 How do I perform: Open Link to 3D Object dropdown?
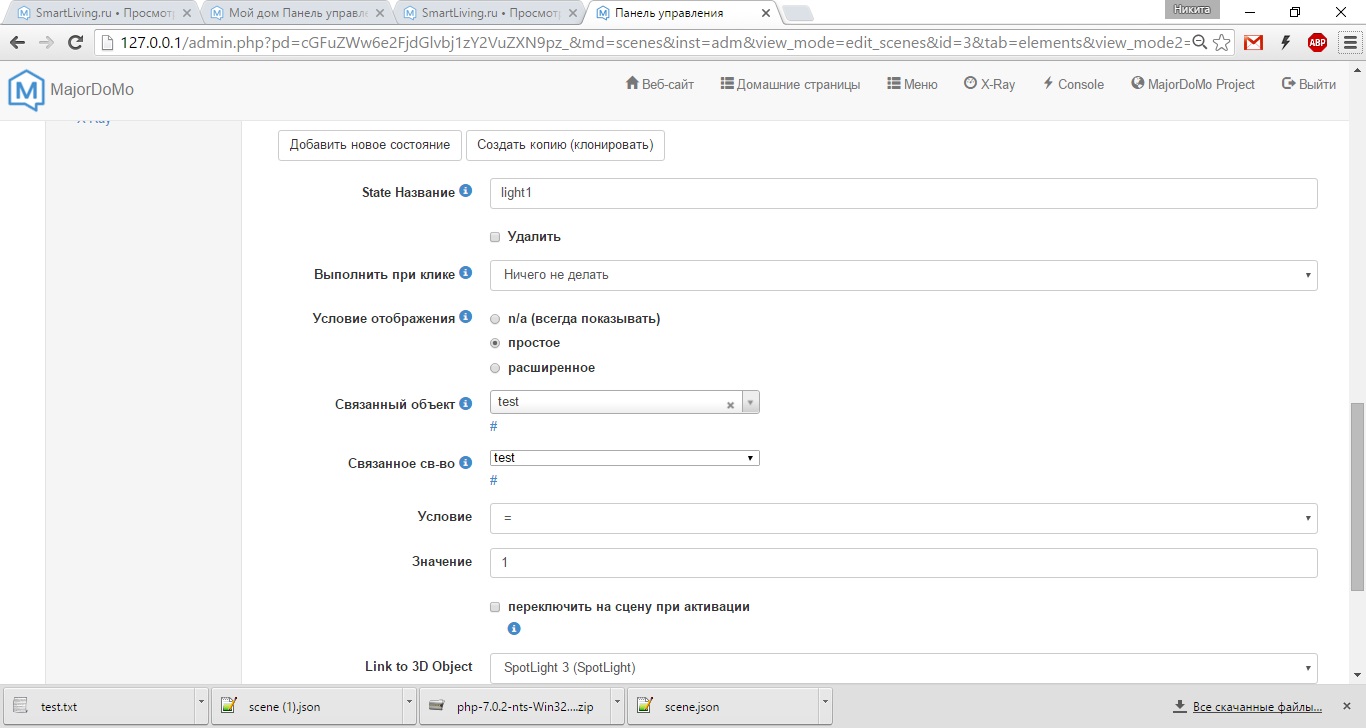point(903,668)
